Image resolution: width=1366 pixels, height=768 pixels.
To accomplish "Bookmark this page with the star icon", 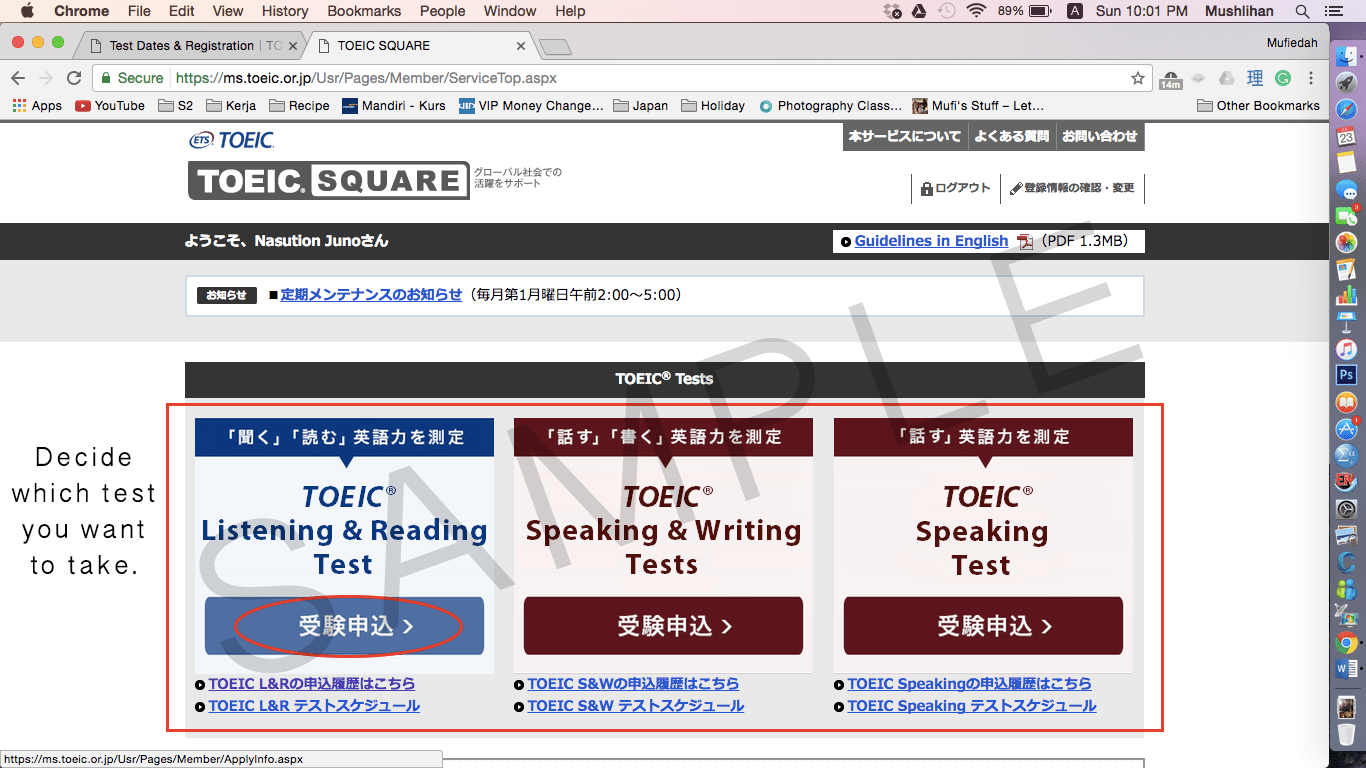I will [1137, 78].
